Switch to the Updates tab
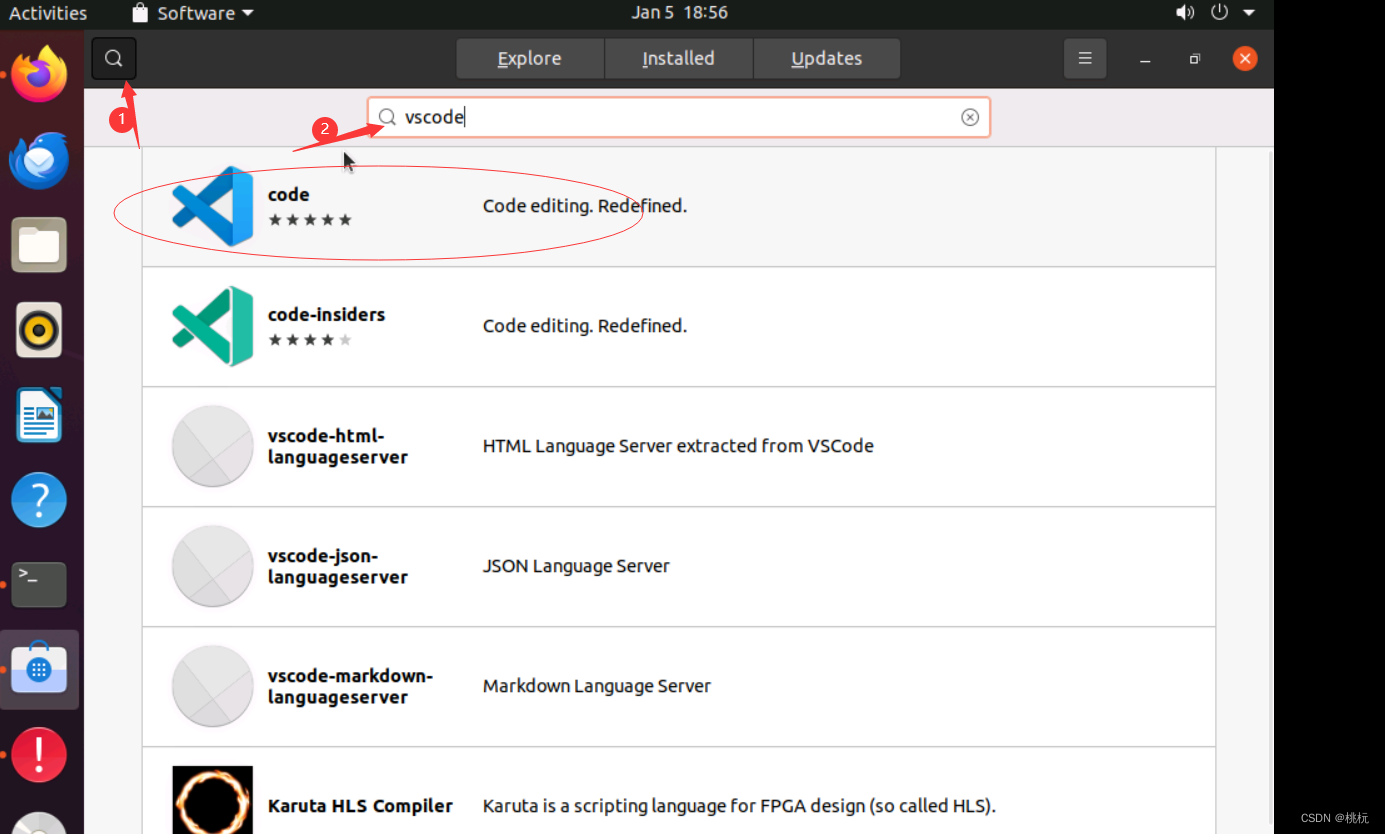1385x834 pixels. pos(827,58)
